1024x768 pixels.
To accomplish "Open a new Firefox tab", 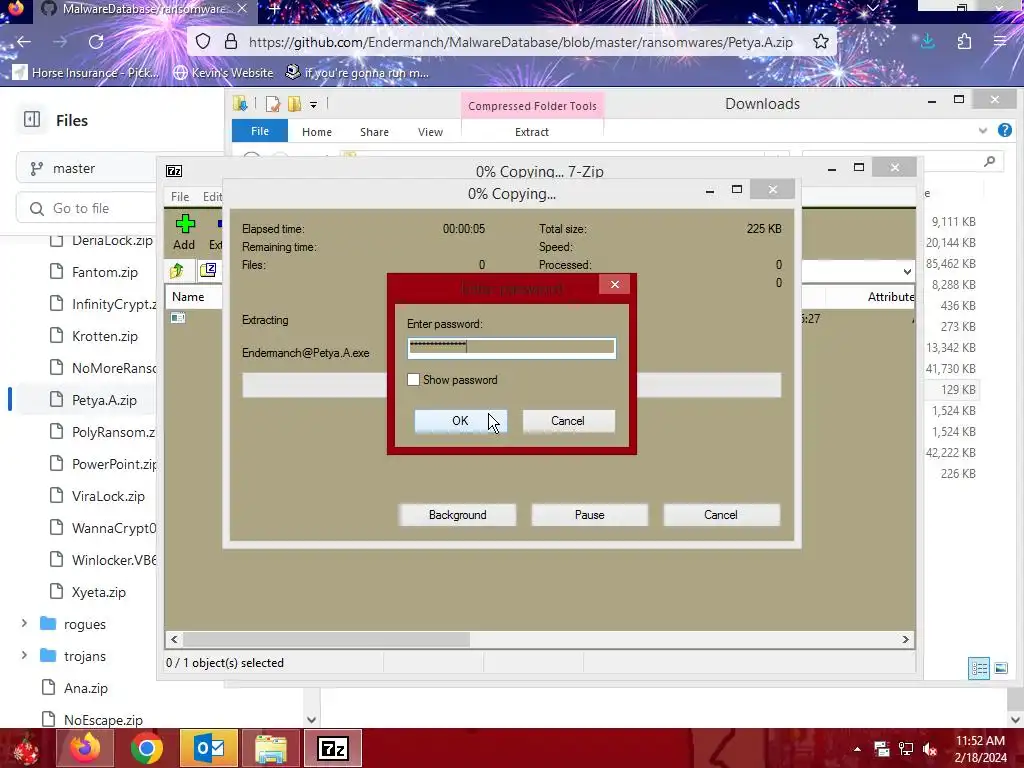I will coord(275,8).
